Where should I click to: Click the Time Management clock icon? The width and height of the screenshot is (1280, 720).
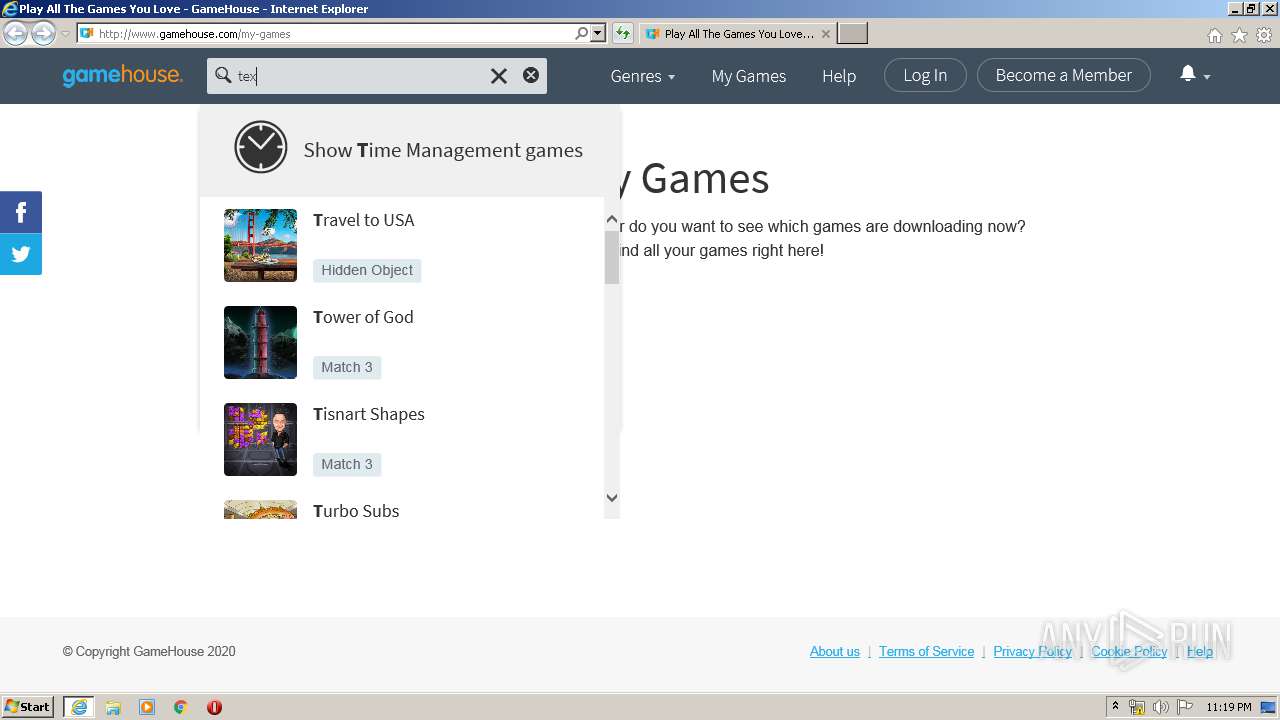pos(261,147)
